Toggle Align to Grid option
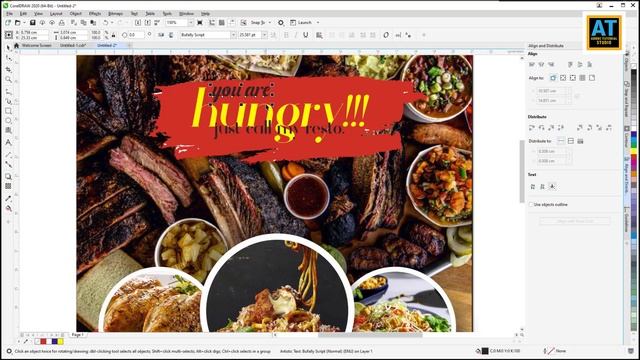Viewport: 640px width, 360px height. 582,78
